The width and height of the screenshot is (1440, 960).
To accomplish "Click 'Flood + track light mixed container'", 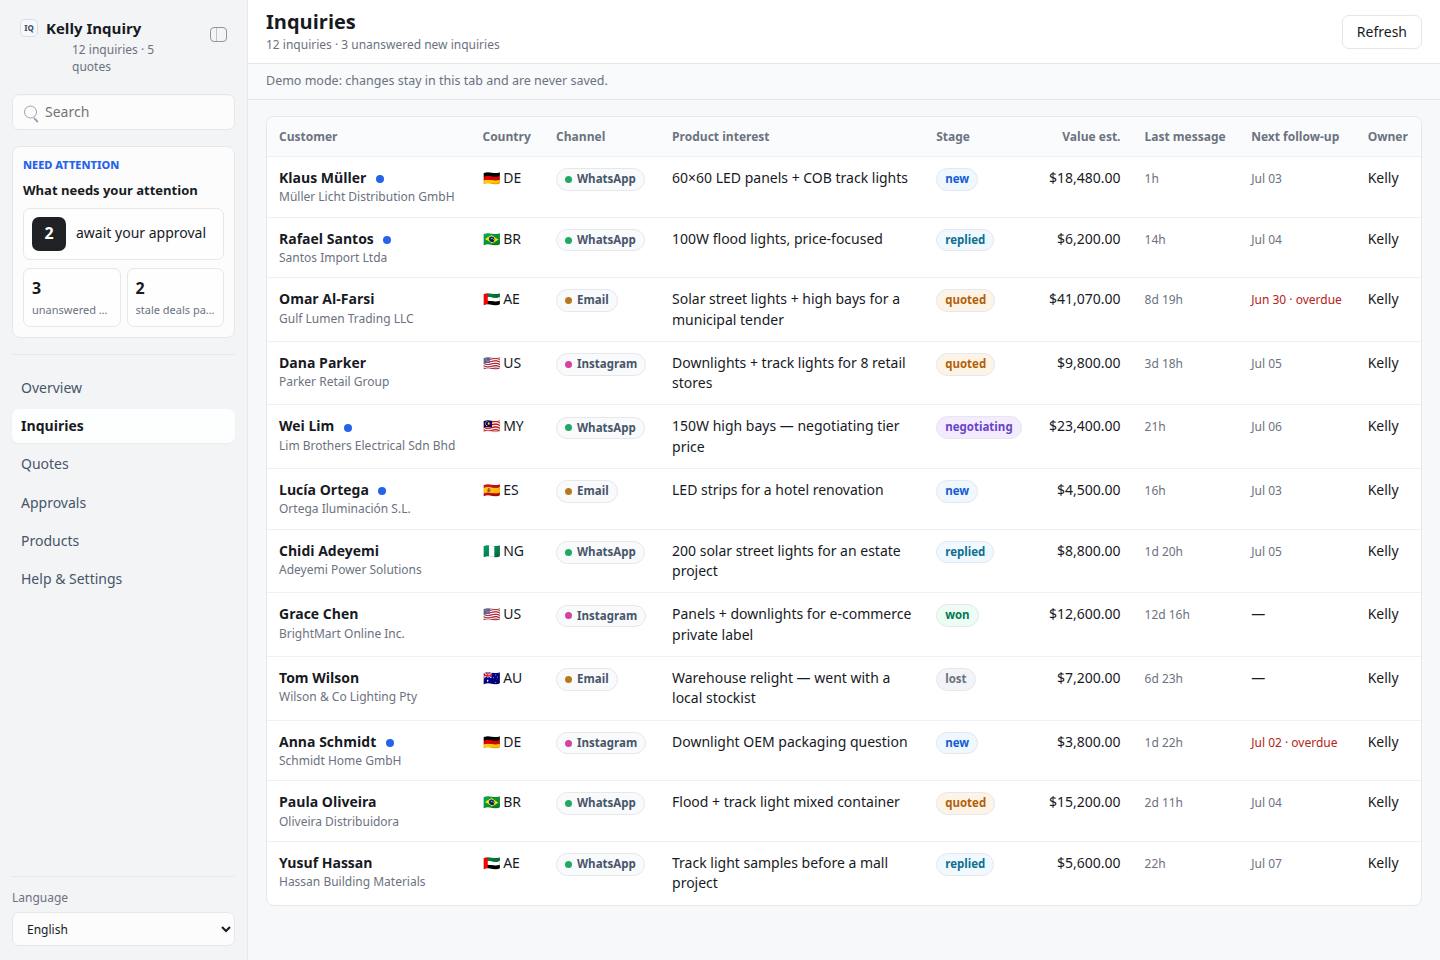I will point(786,802).
